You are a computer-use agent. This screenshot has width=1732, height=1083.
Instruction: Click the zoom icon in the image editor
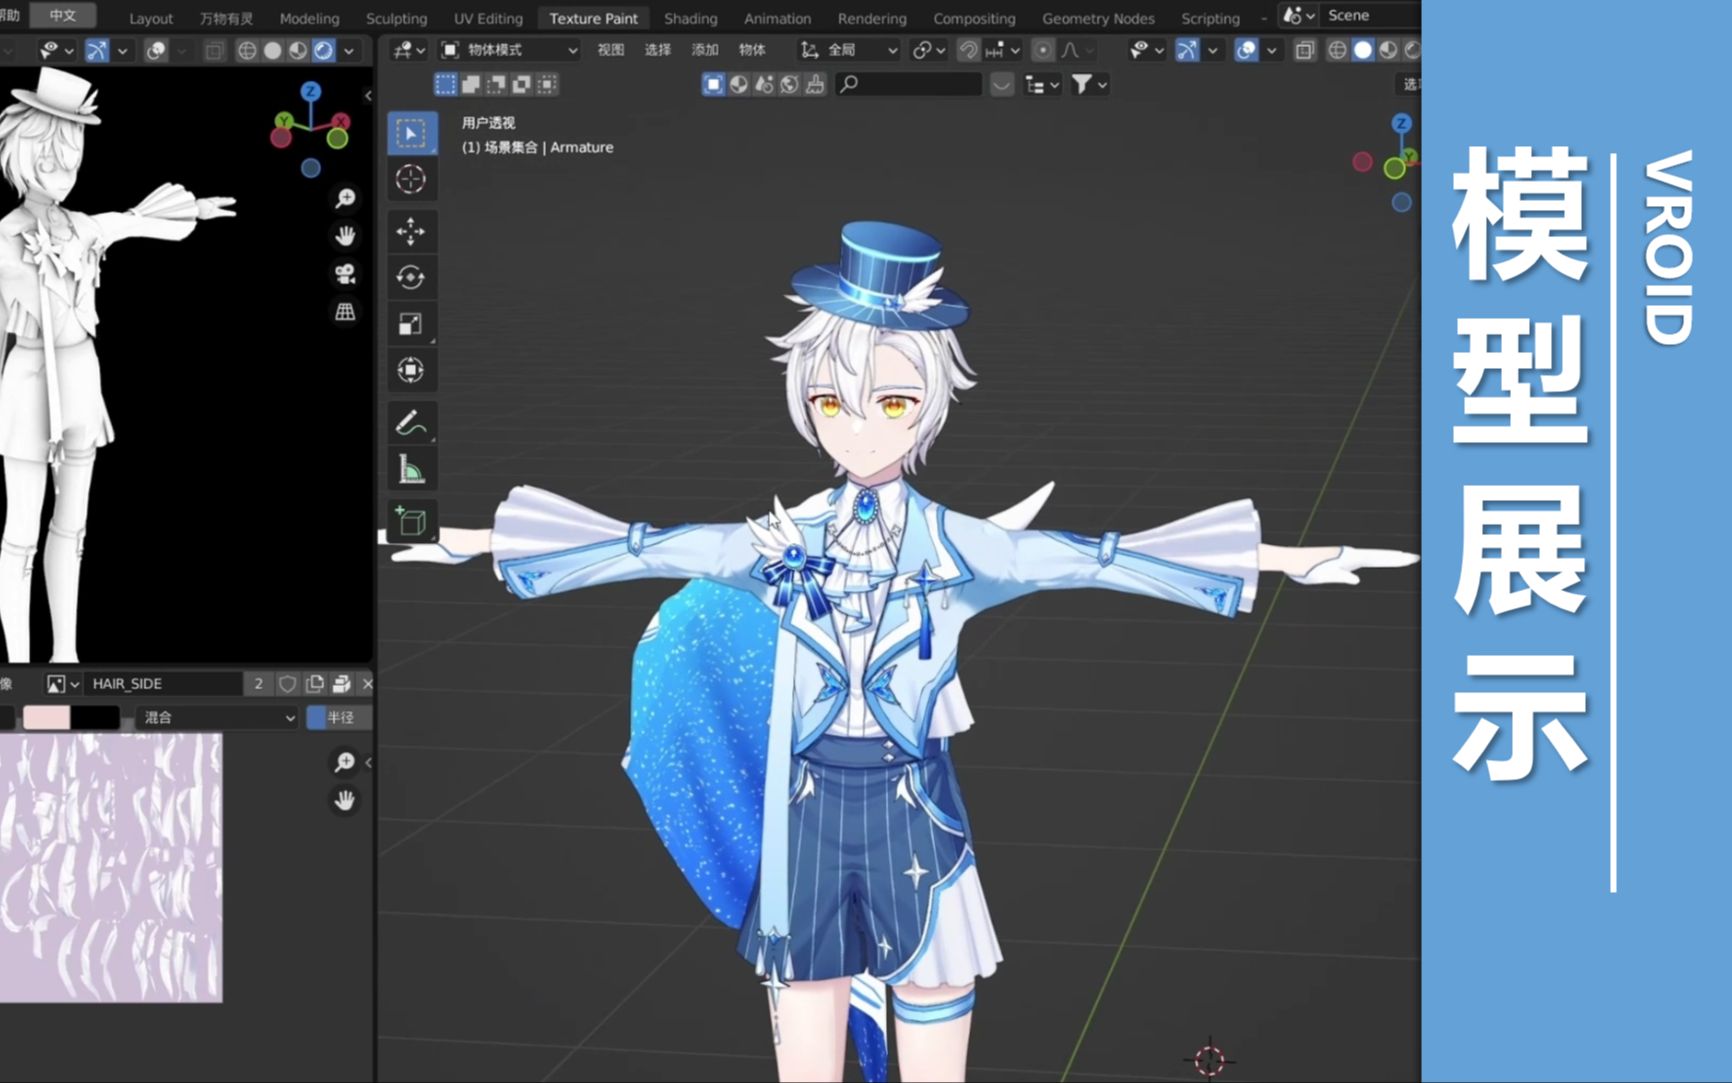click(345, 763)
